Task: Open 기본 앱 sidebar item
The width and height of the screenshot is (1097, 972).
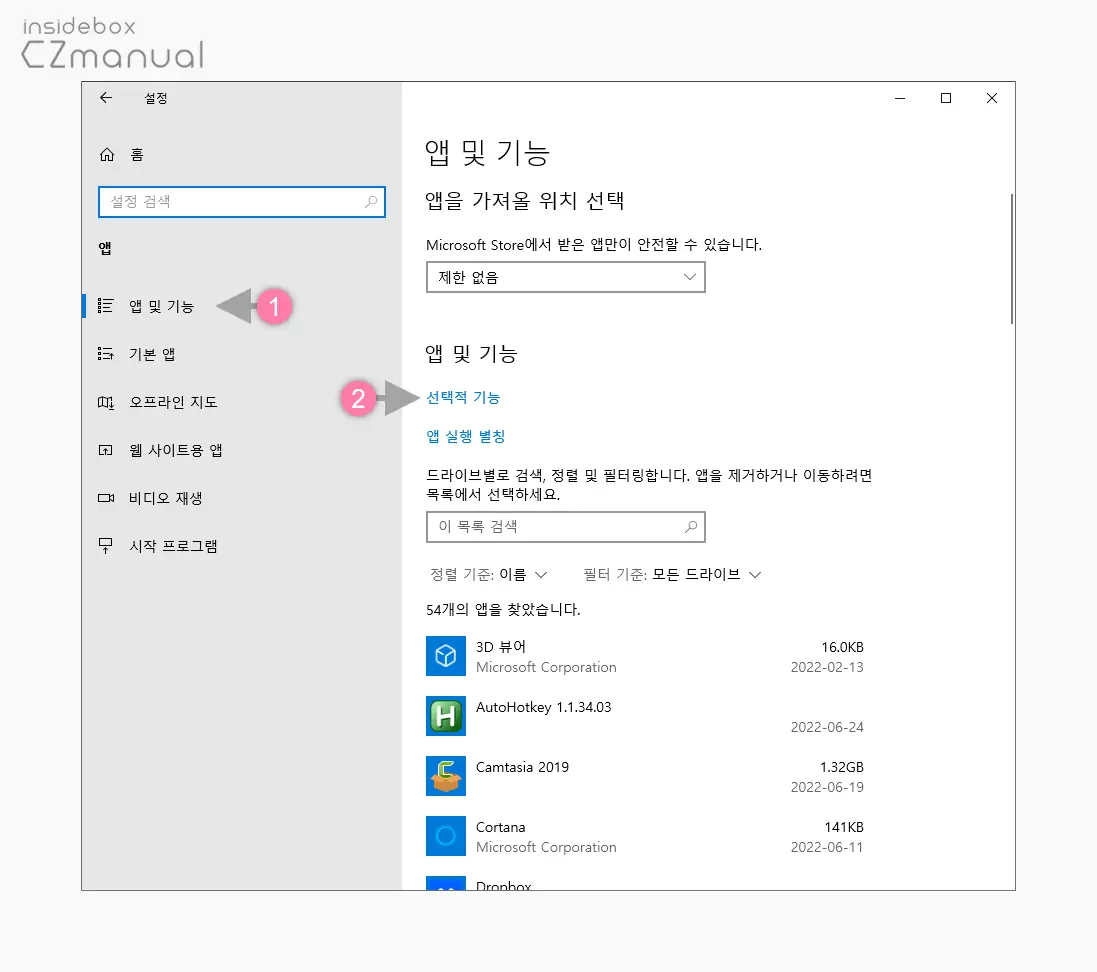Action: [x=241, y=354]
